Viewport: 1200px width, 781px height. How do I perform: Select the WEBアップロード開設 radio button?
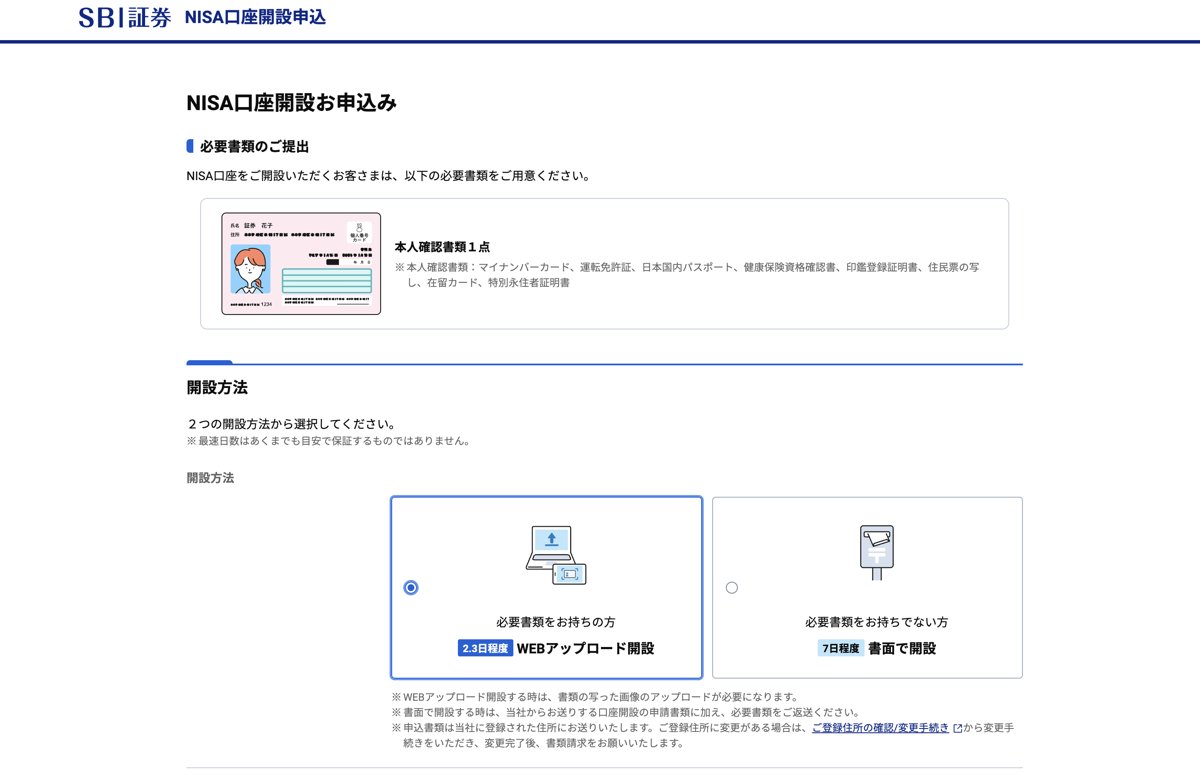[x=411, y=588]
